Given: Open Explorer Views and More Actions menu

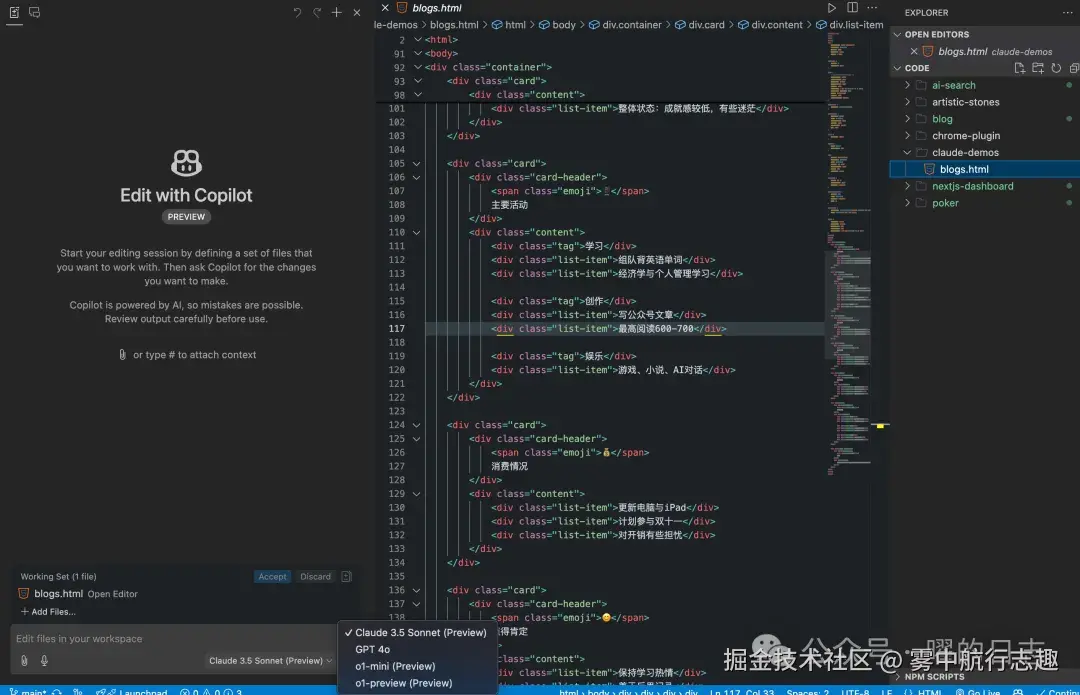Looking at the screenshot, I should (1068, 12).
